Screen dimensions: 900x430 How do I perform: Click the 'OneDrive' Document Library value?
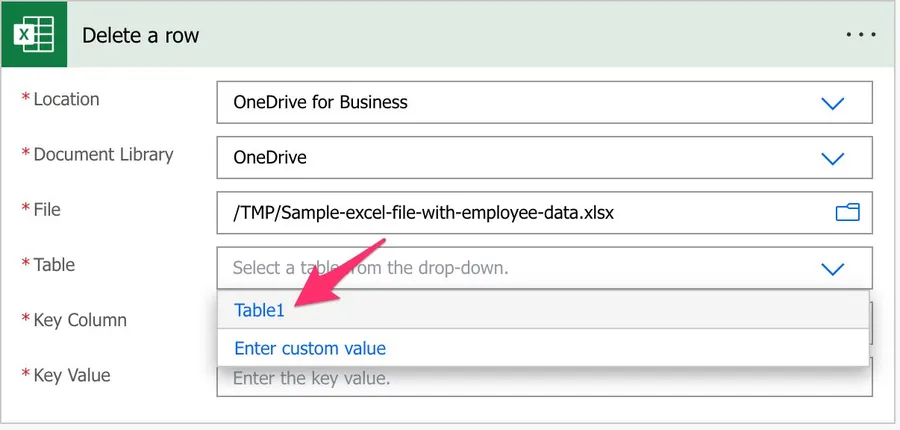coord(270,157)
